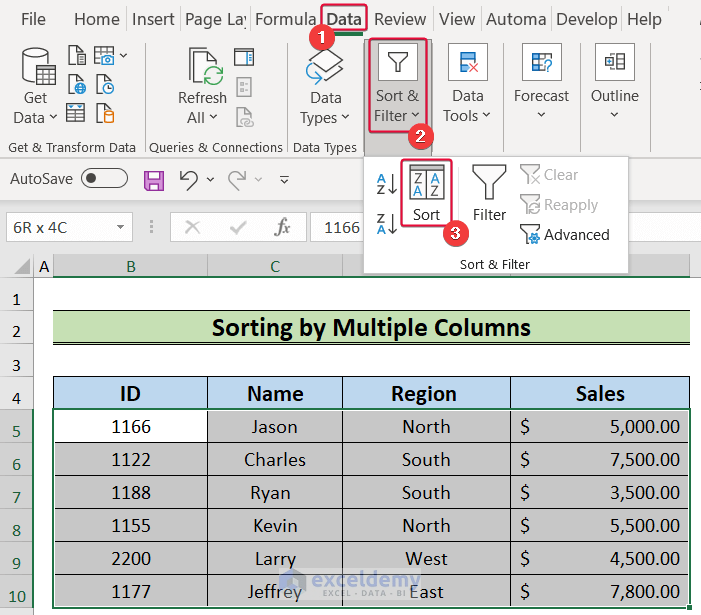Click the Forecast button
Image resolution: width=701 pixels, height=615 pixels.
point(541,87)
